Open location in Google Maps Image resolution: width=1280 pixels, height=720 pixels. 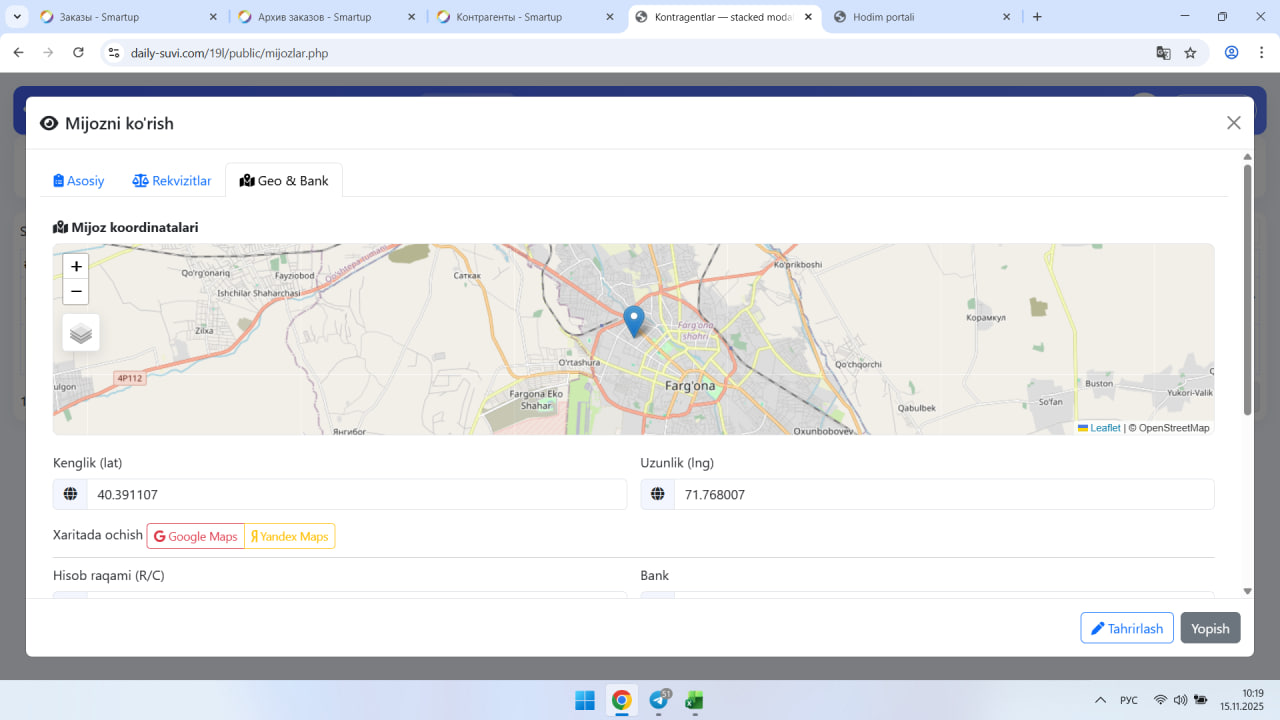pos(196,537)
